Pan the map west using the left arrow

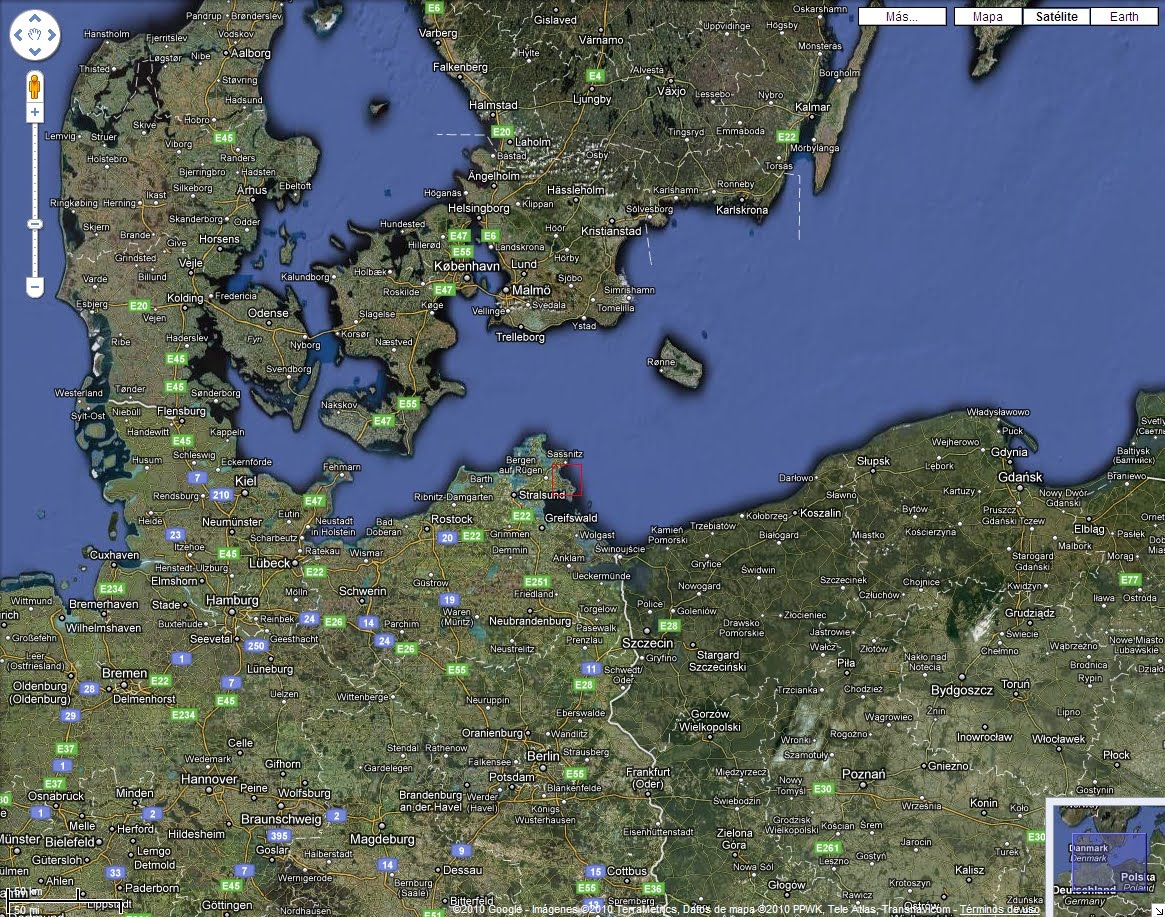(17, 35)
